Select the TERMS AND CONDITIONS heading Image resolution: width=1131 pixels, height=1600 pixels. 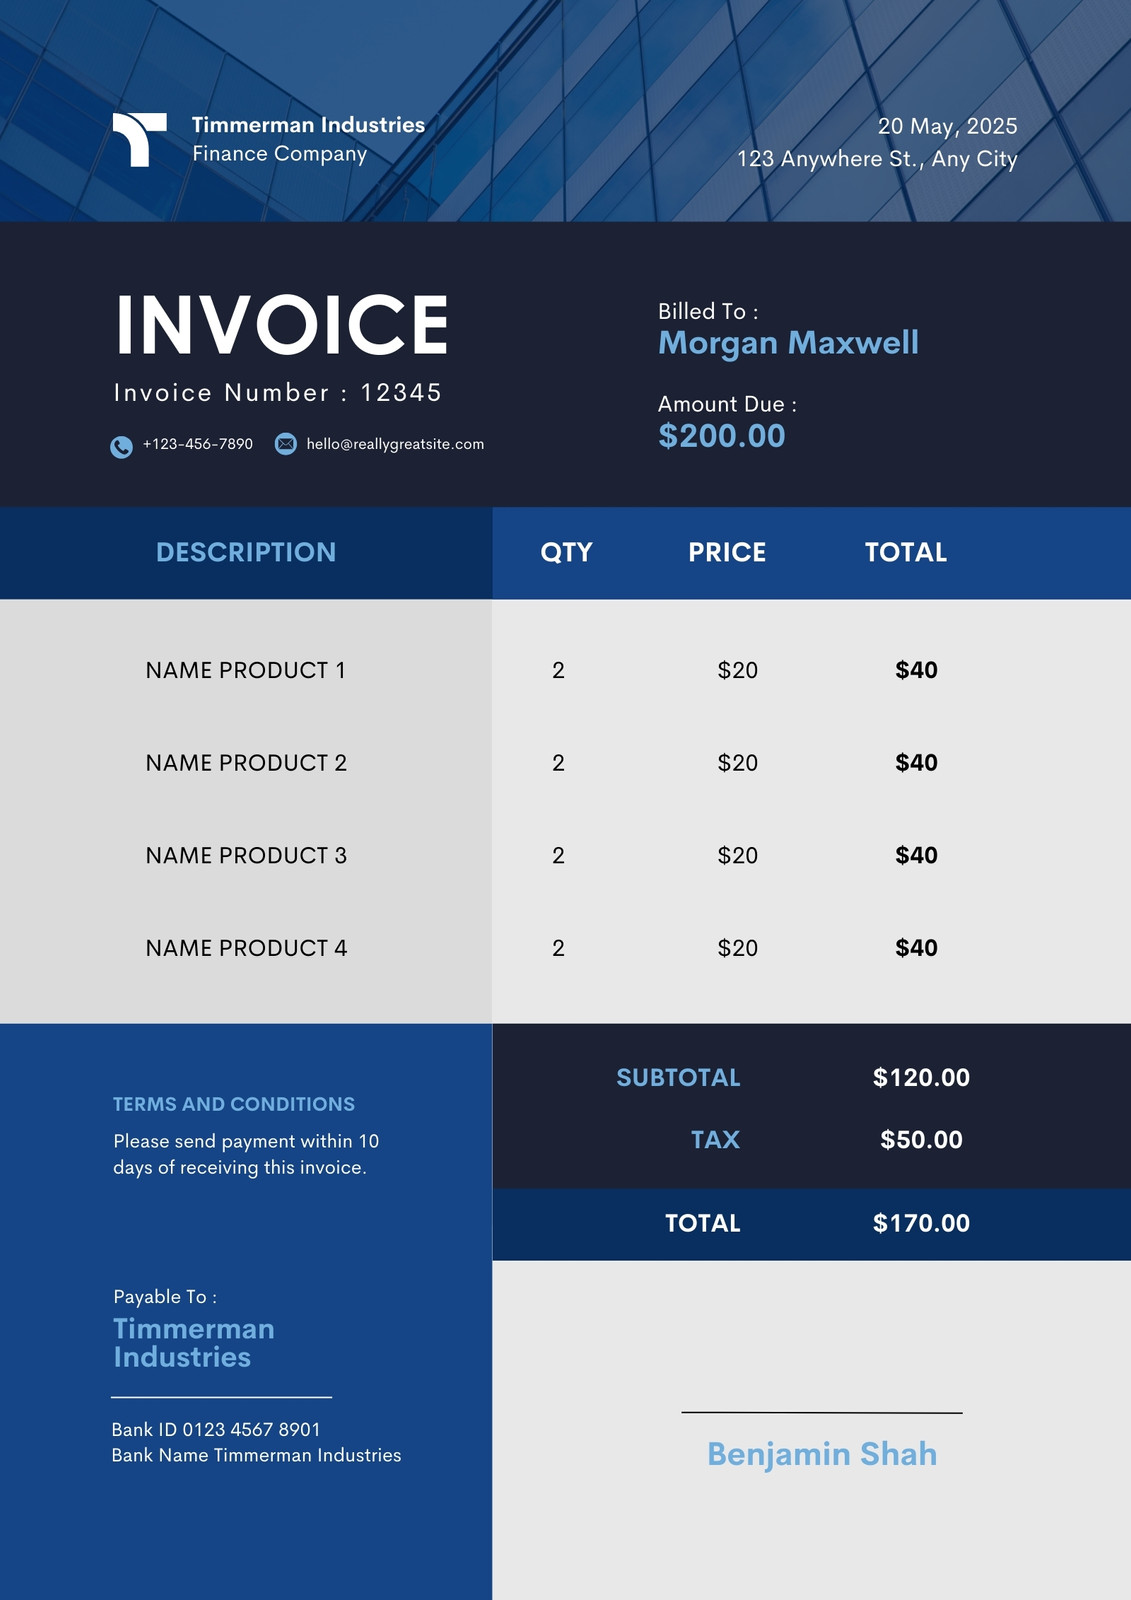click(x=234, y=1104)
